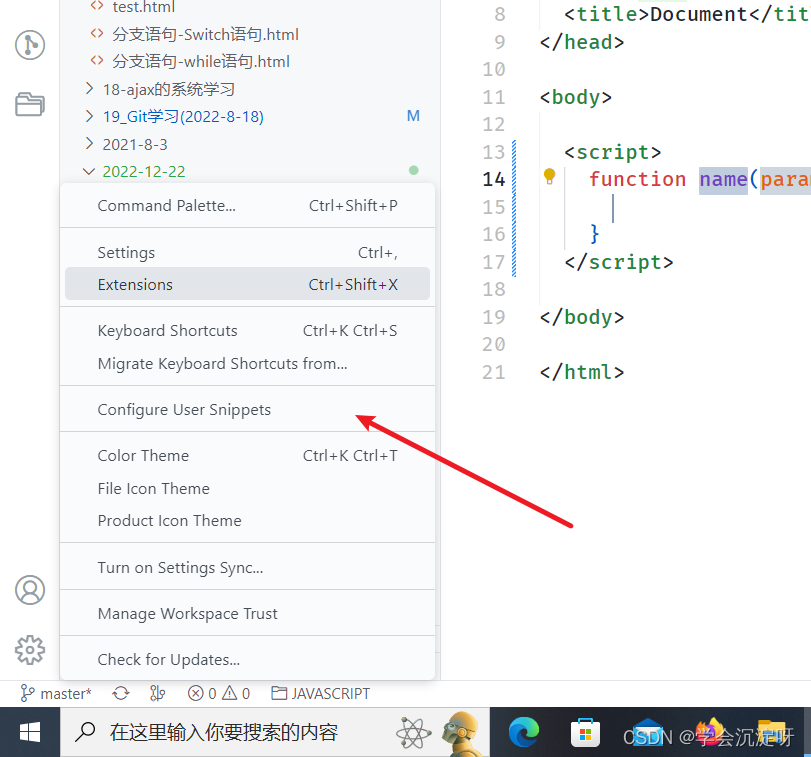Click the Synchronize Changes status icon
Image resolution: width=811 pixels, height=757 pixels.
[121, 693]
